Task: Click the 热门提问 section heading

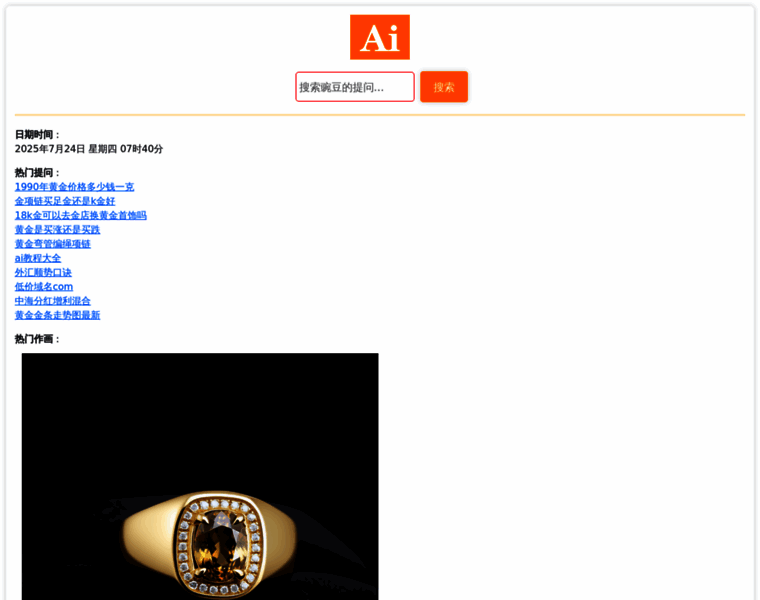Action: coord(37,173)
